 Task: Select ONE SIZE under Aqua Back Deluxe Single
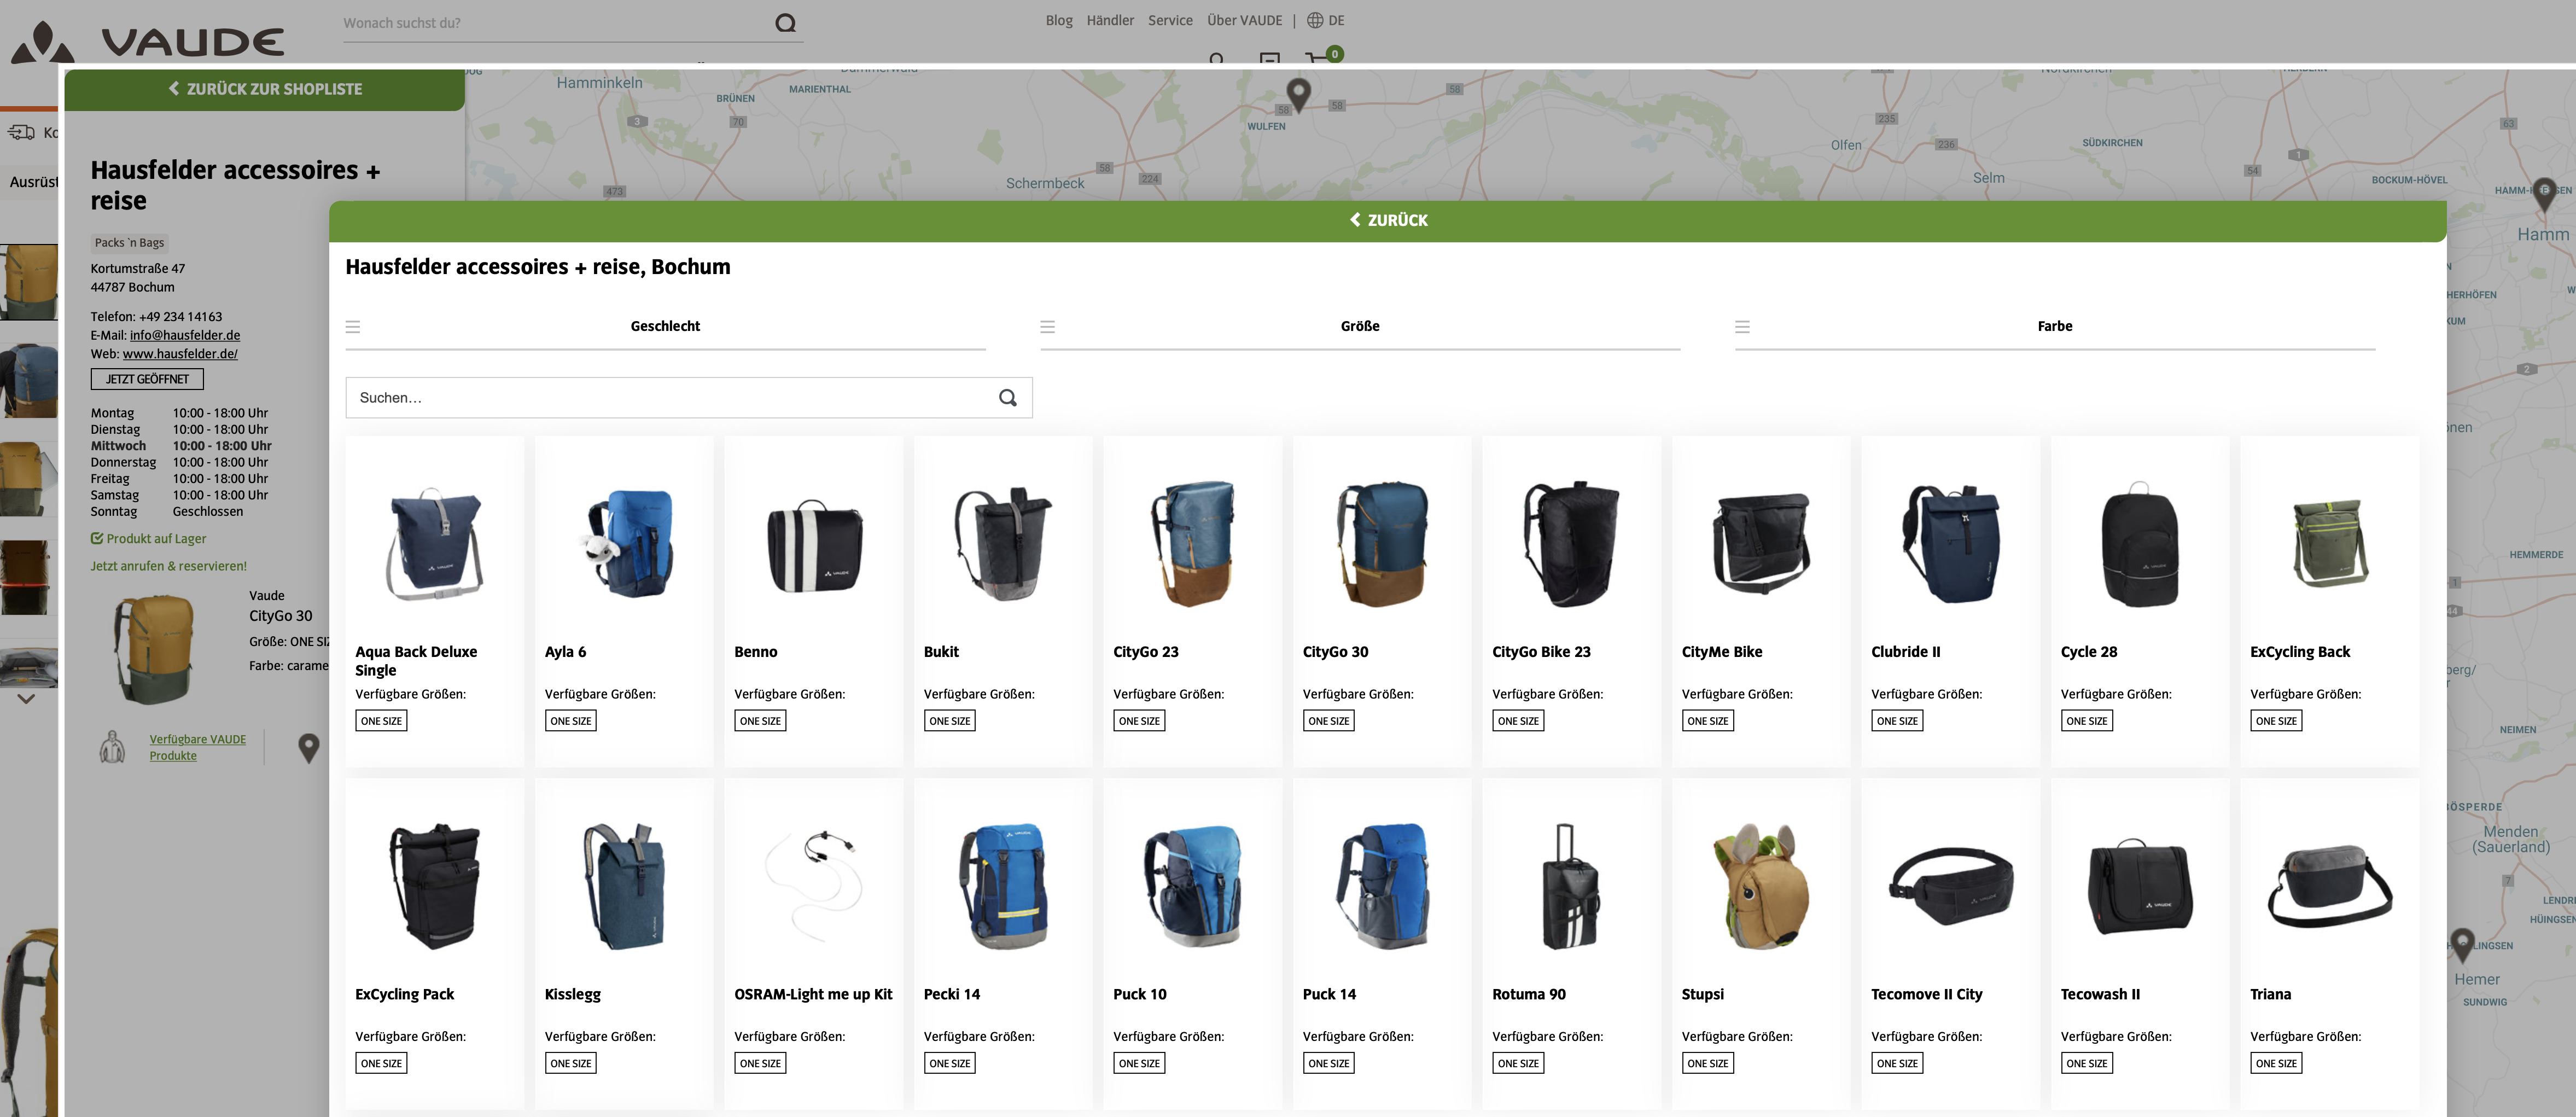click(381, 721)
